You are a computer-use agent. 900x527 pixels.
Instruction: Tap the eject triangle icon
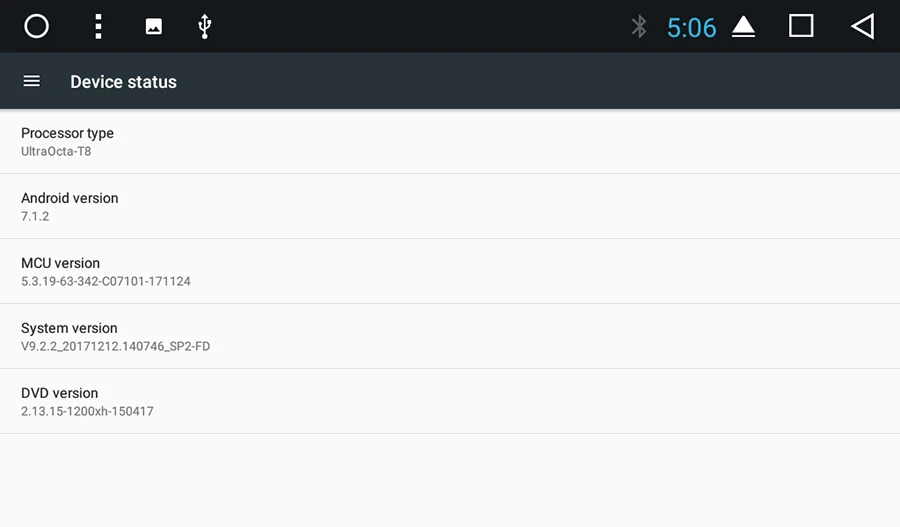(743, 26)
